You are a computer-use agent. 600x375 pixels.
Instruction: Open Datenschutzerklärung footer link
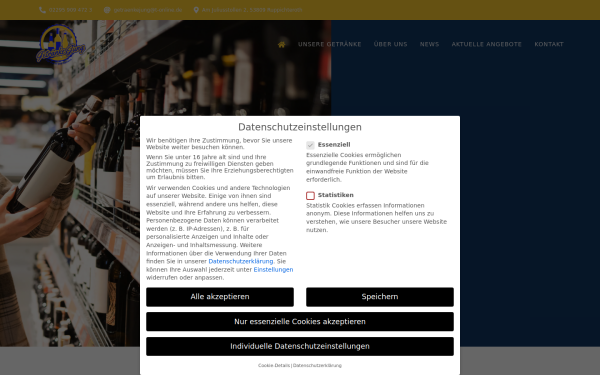pos(317,365)
